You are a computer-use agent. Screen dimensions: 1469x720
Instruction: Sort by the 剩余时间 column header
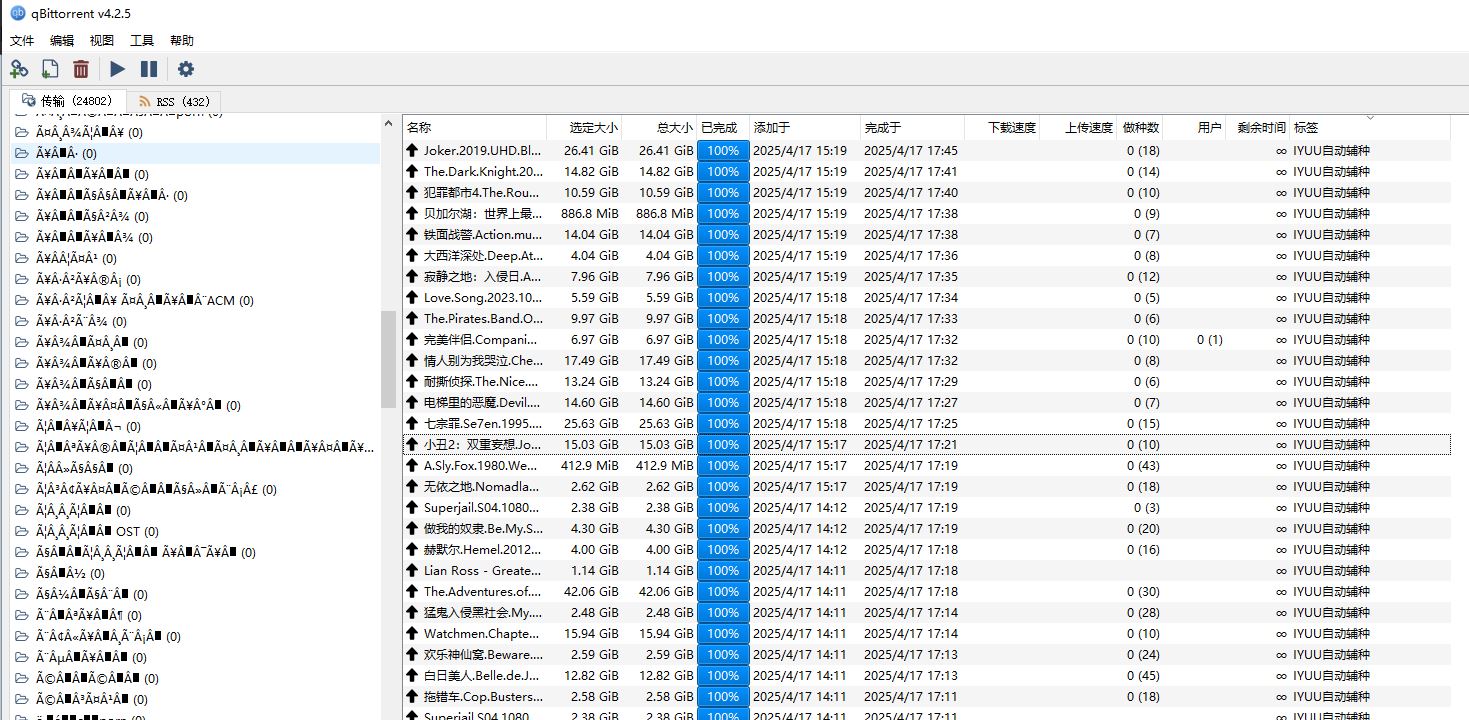tap(1258, 127)
